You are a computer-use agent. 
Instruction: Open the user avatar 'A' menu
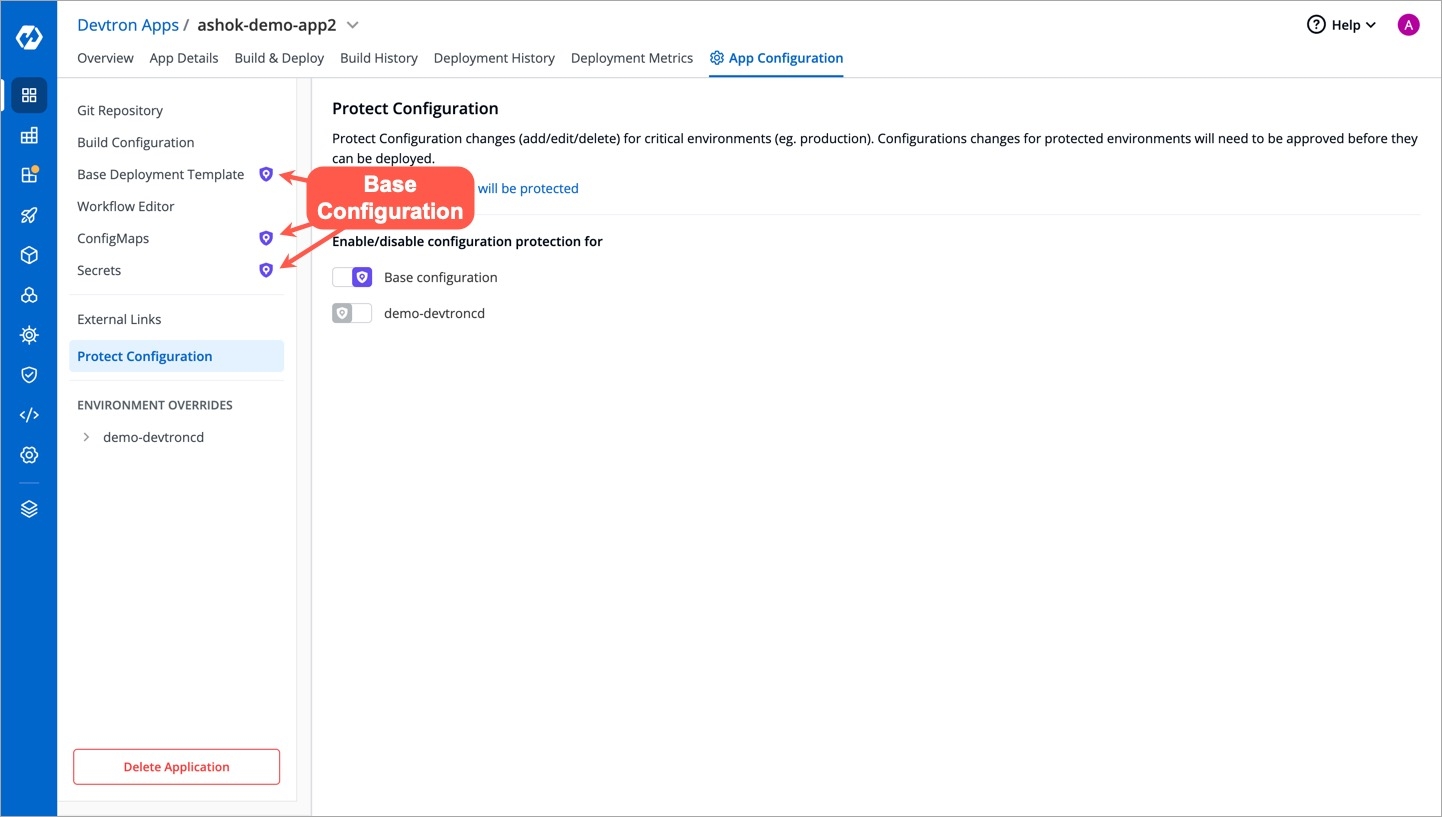tap(1408, 25)
